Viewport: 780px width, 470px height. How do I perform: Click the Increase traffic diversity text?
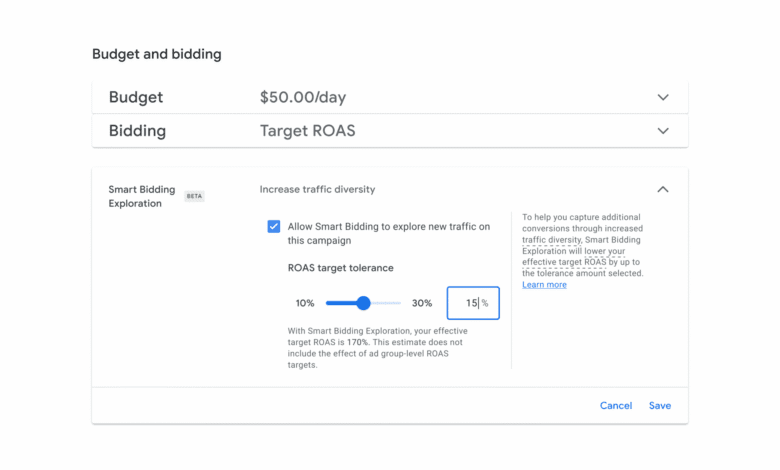(317, 189)
